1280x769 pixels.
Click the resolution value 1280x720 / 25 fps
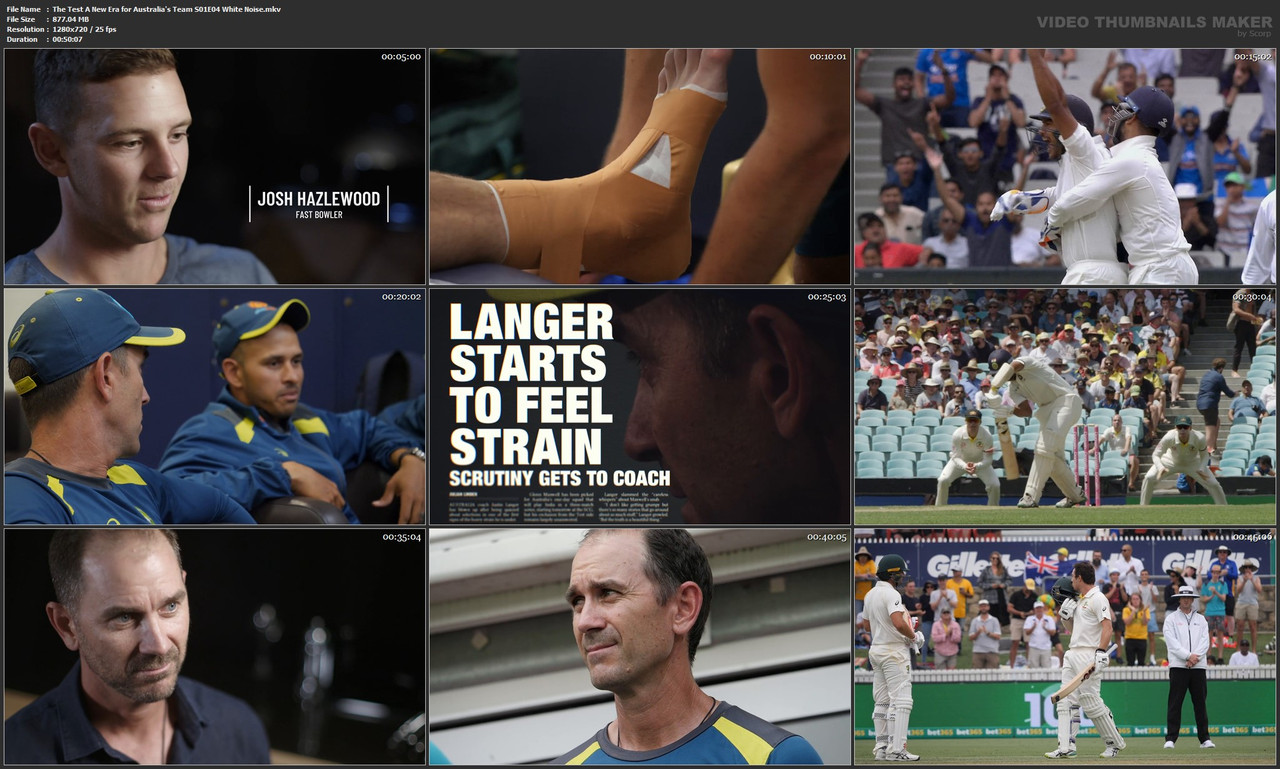(84, 29)
